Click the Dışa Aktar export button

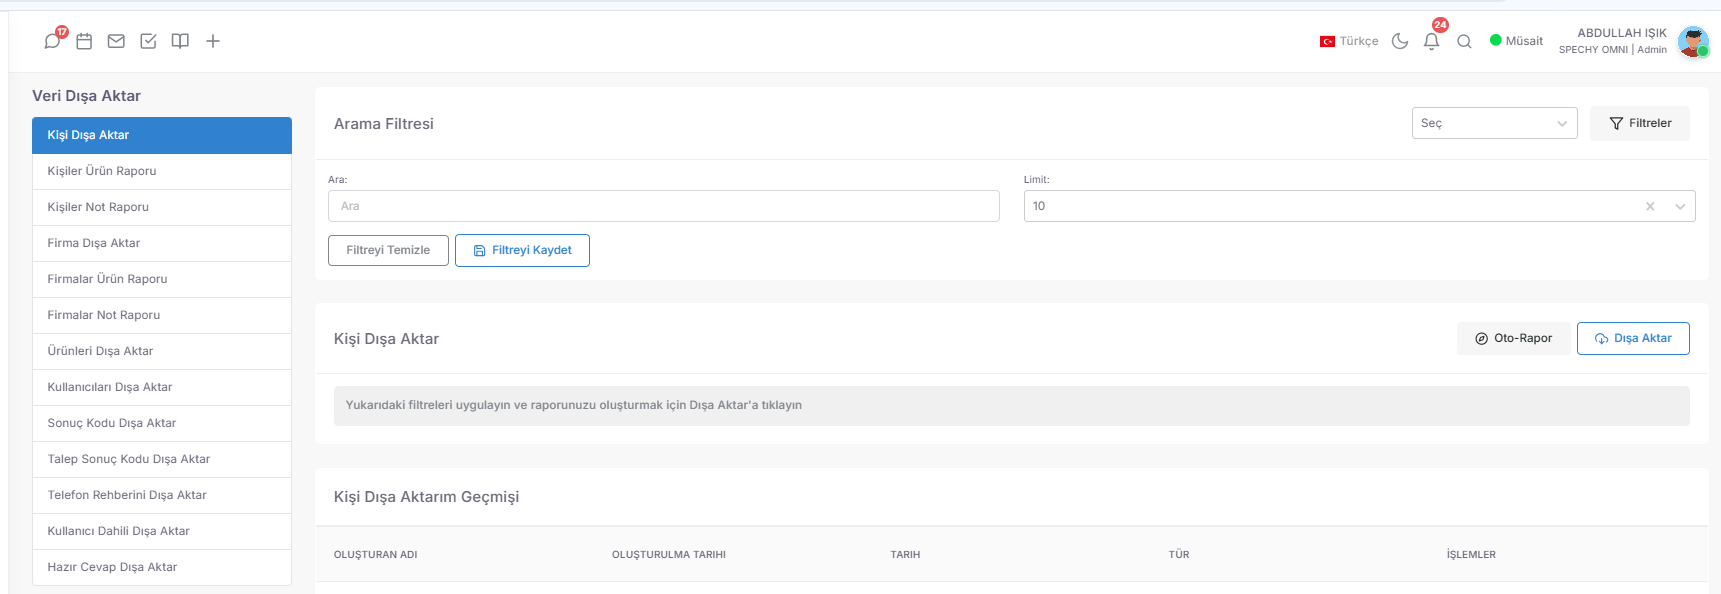coord(1633,338)
